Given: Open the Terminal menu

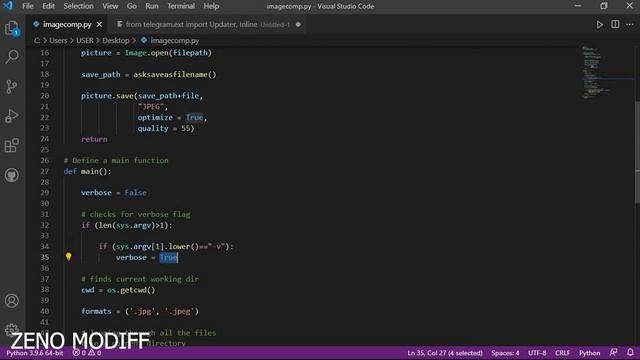Looking at the screenshot, I should [181, 6].
